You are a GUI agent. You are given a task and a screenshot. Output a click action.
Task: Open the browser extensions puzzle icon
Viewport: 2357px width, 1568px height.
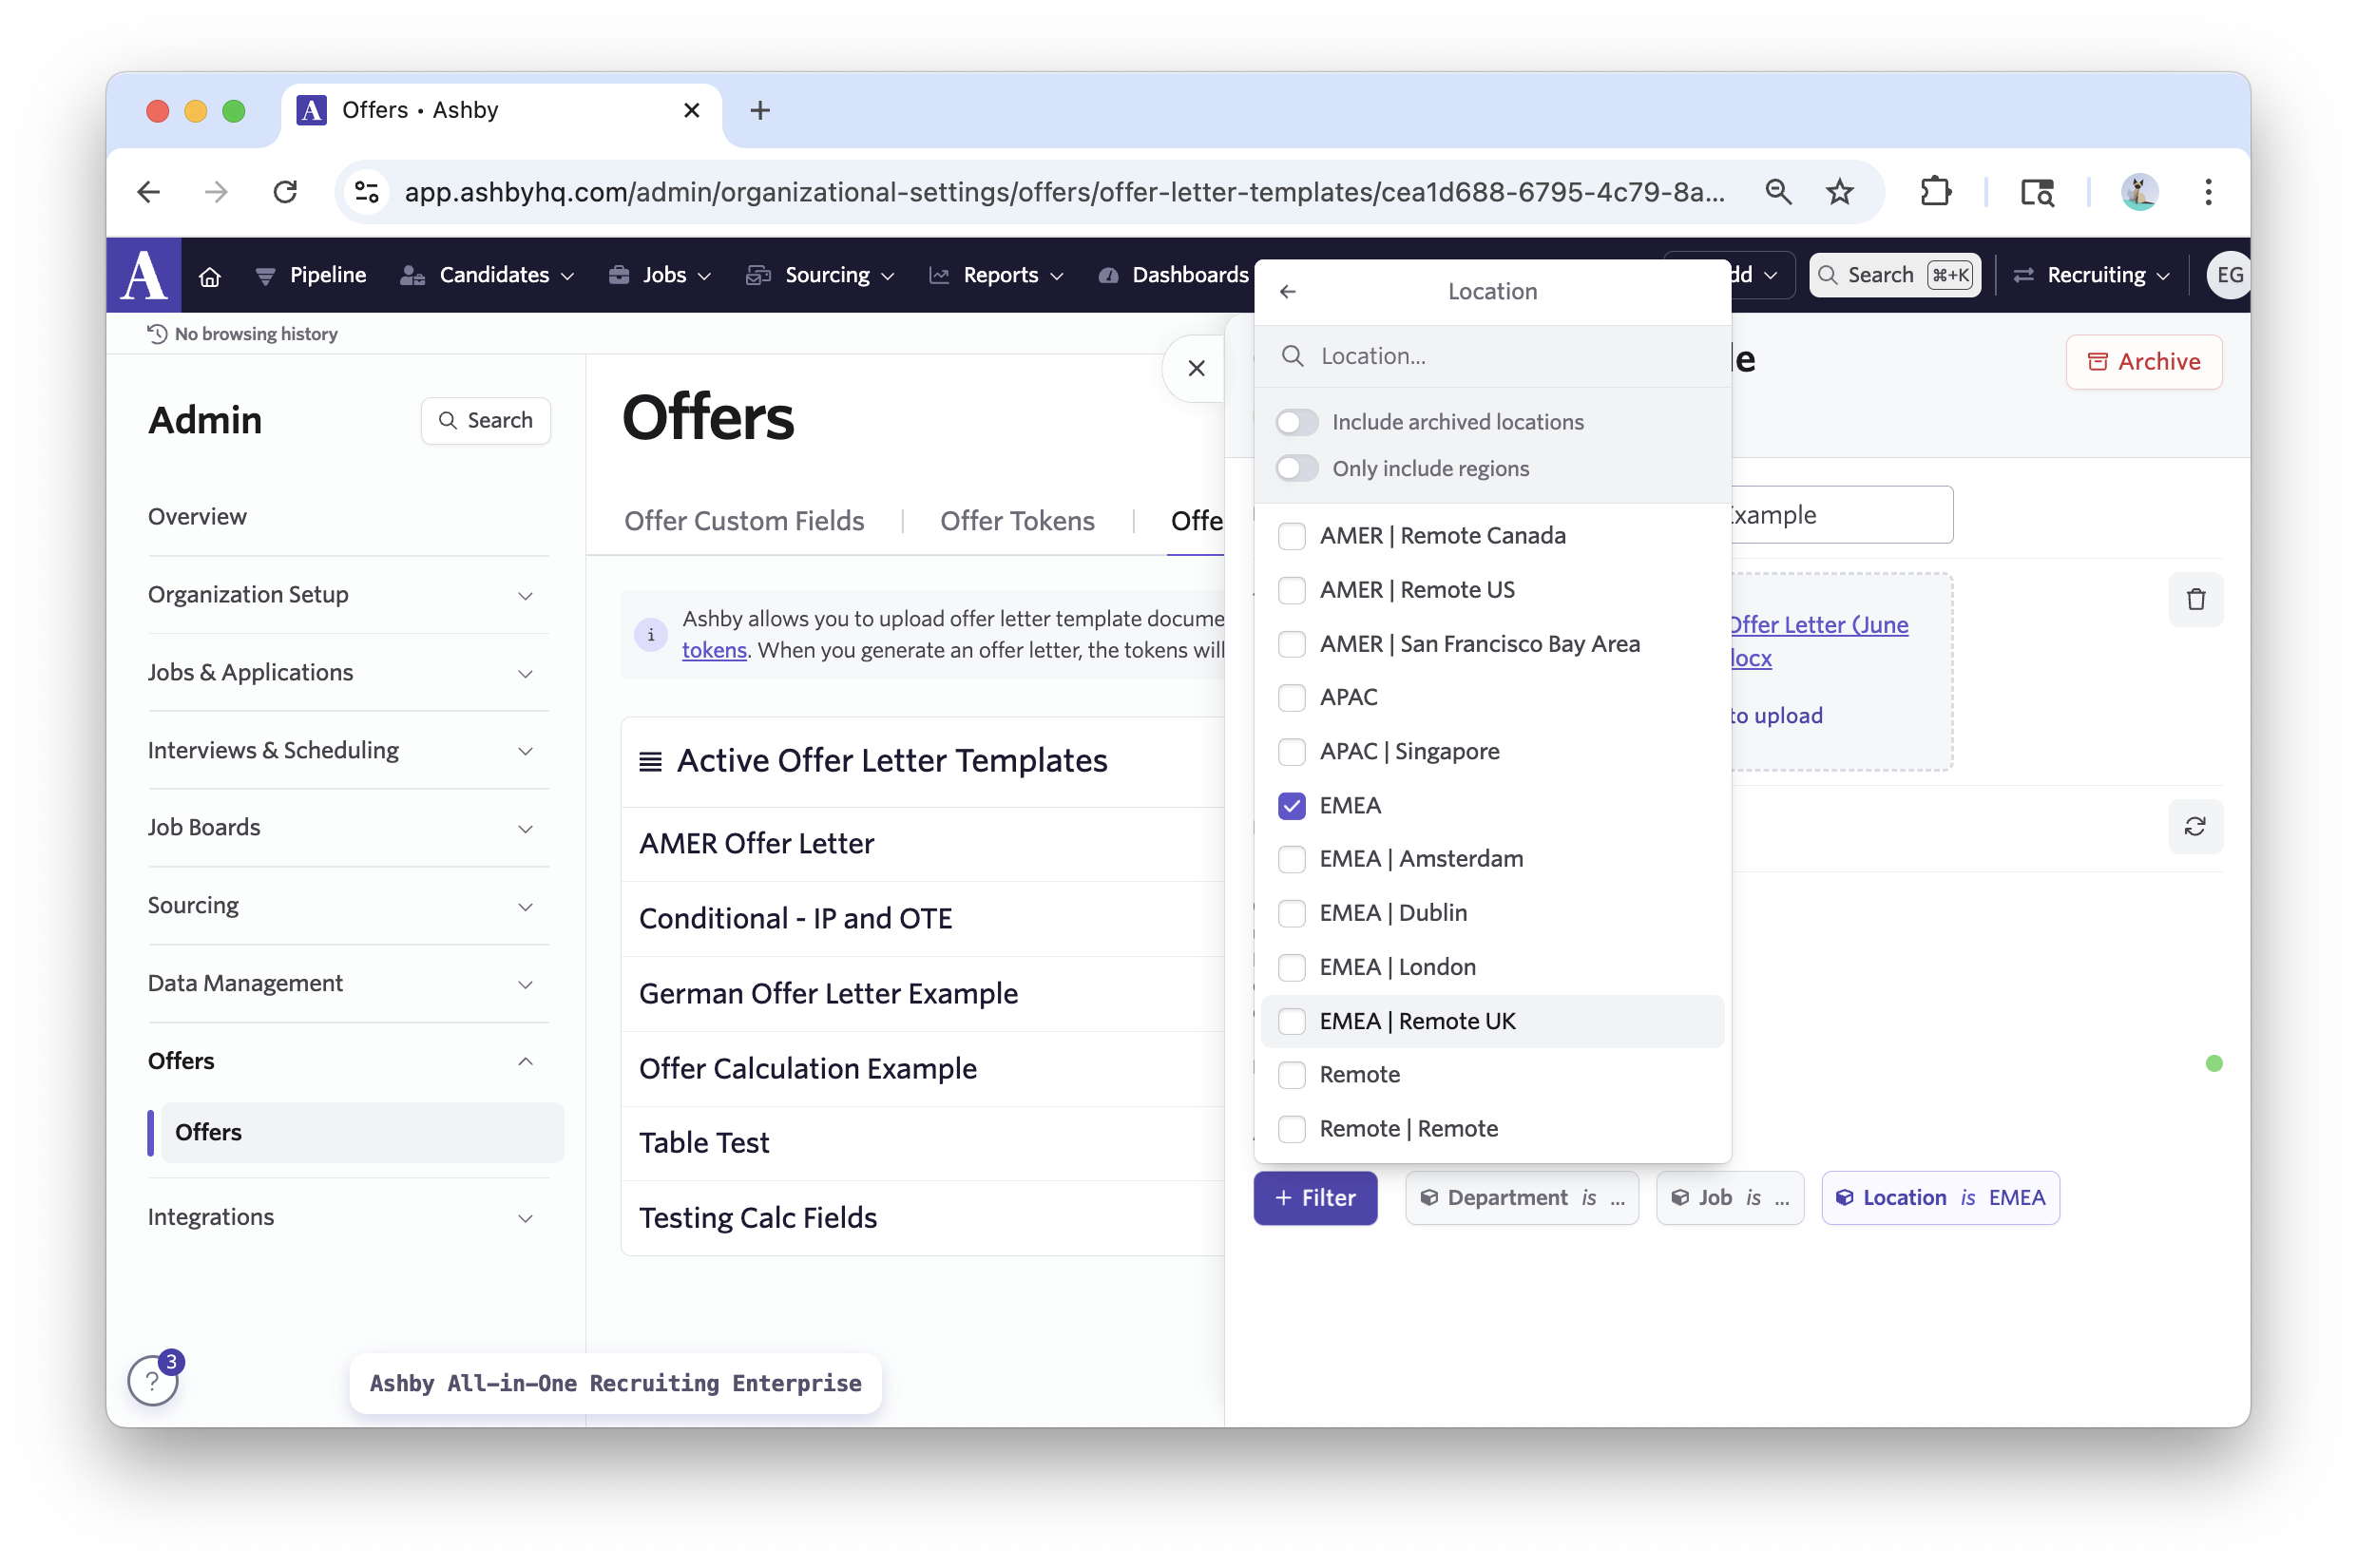1936,191
